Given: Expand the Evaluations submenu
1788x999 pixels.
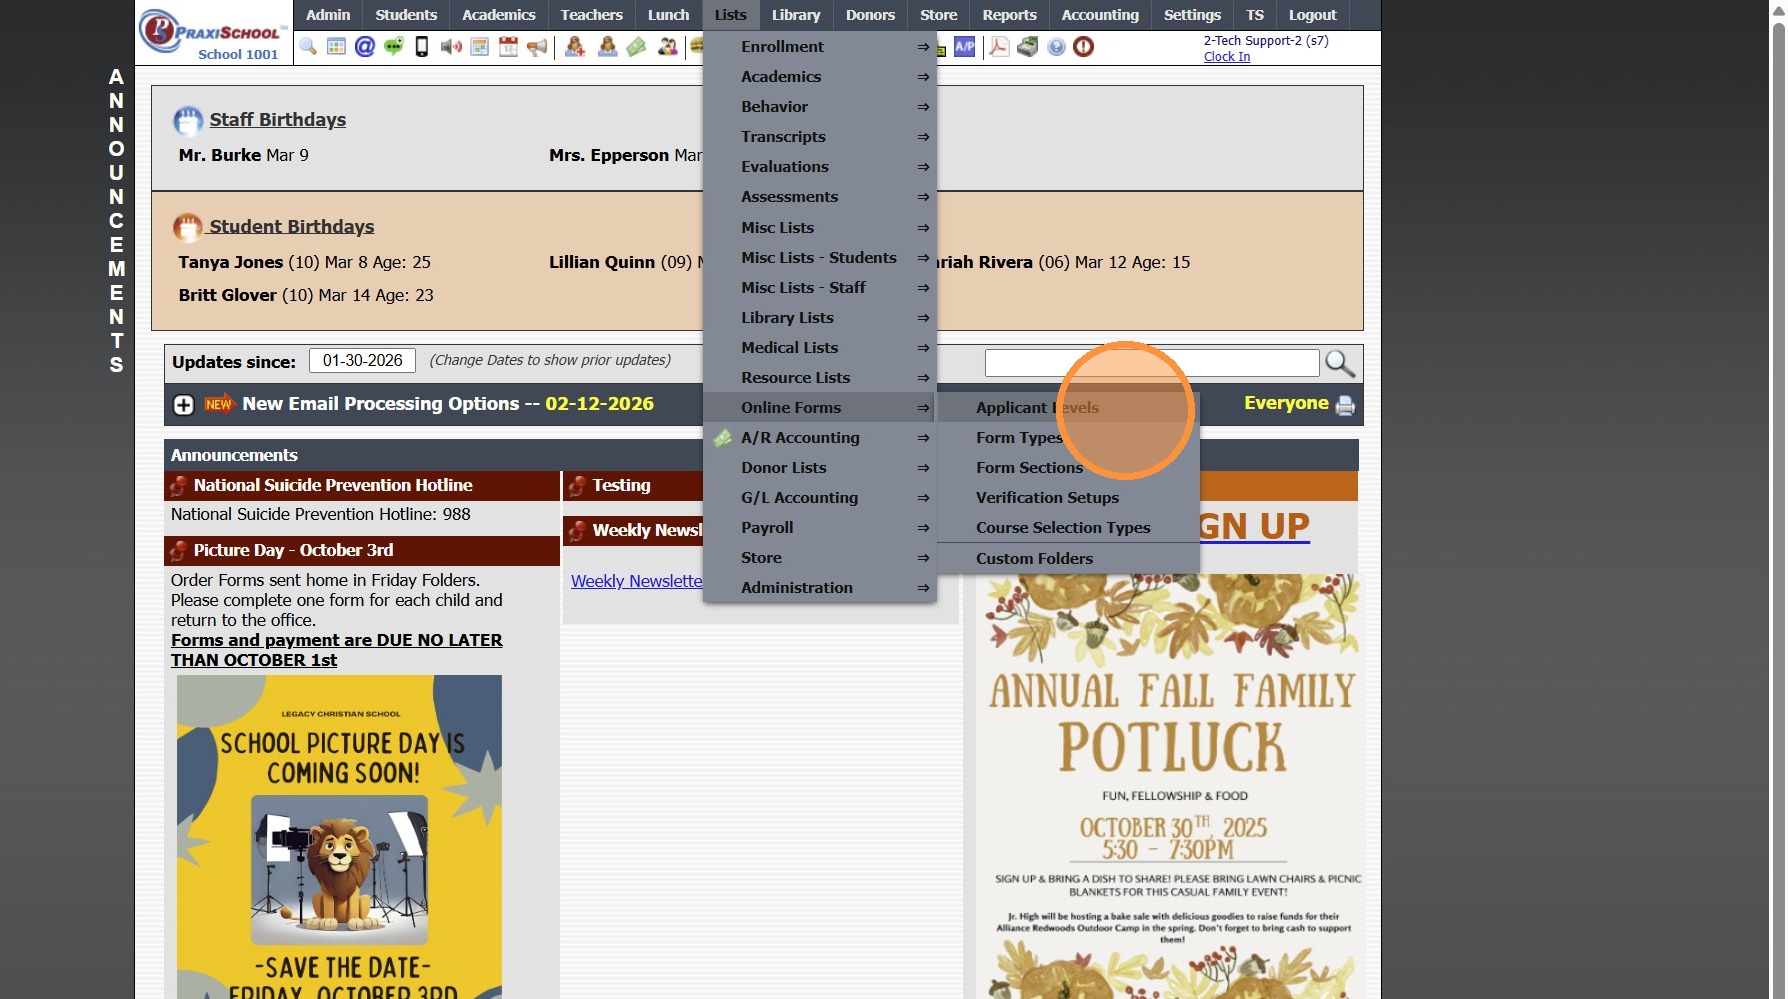Looking at the screenshot, I should pyautogui.click(x=819, y=167).
